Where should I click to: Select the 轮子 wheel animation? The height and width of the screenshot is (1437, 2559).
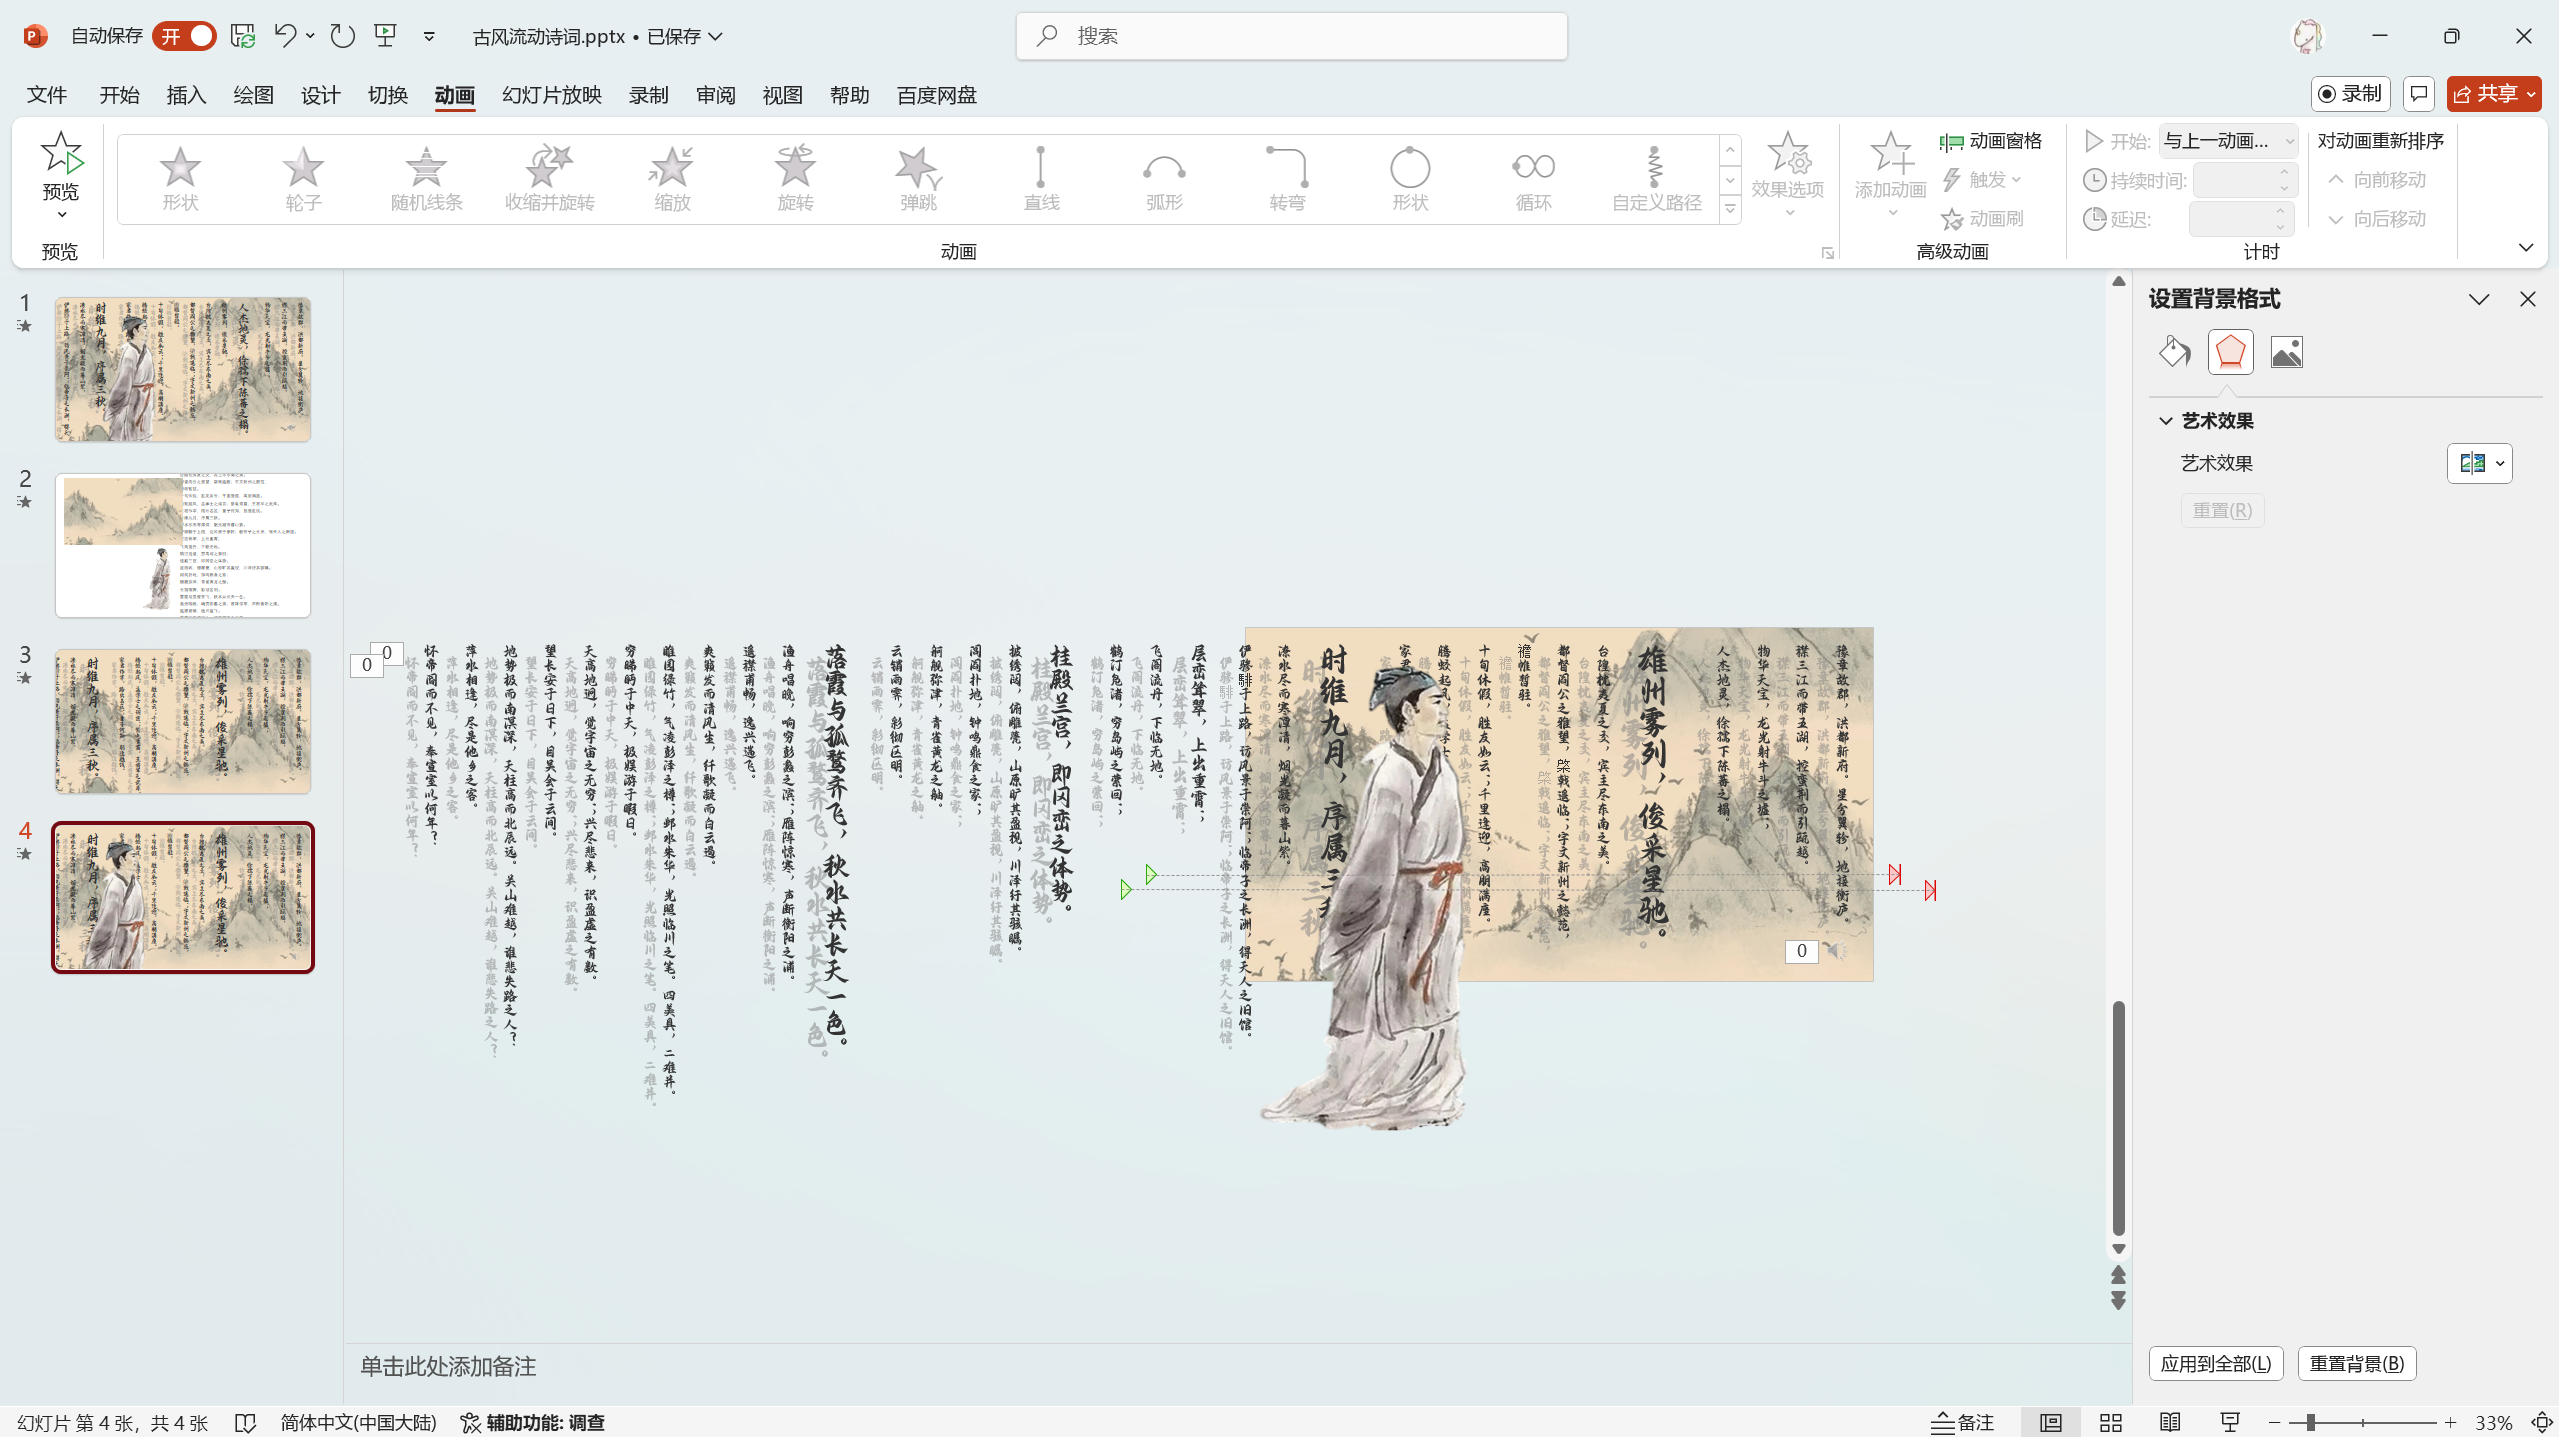[x=303, y=179]
